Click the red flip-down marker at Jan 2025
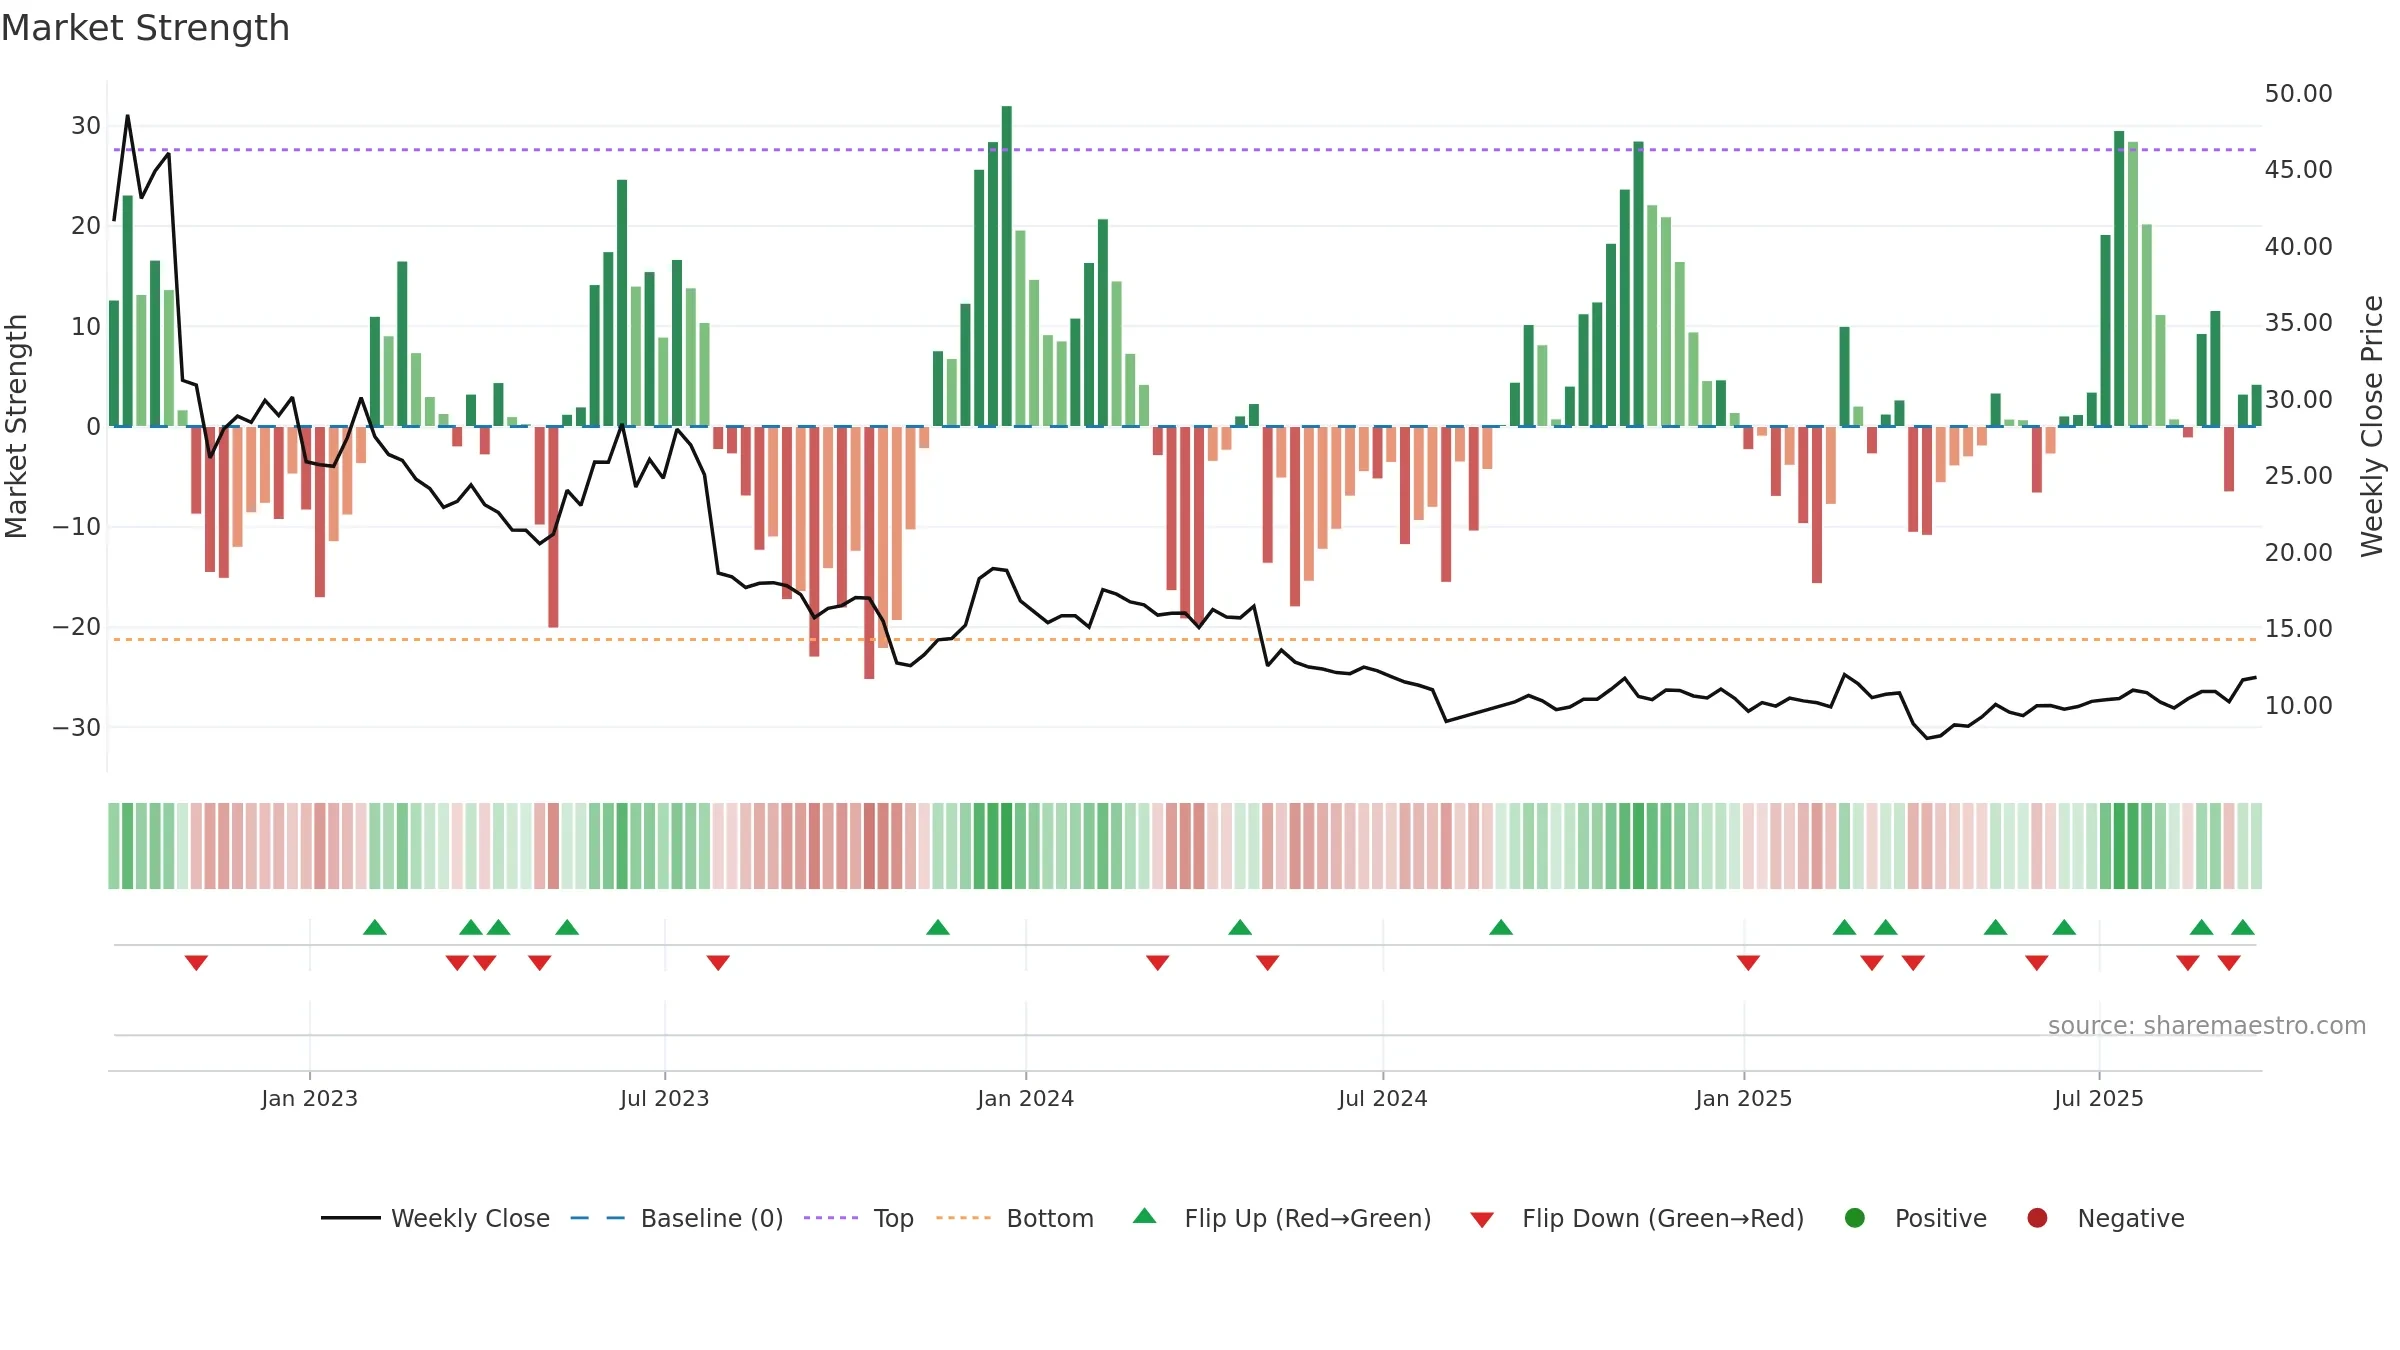2400x1350 pixels. click(1748, 963)
